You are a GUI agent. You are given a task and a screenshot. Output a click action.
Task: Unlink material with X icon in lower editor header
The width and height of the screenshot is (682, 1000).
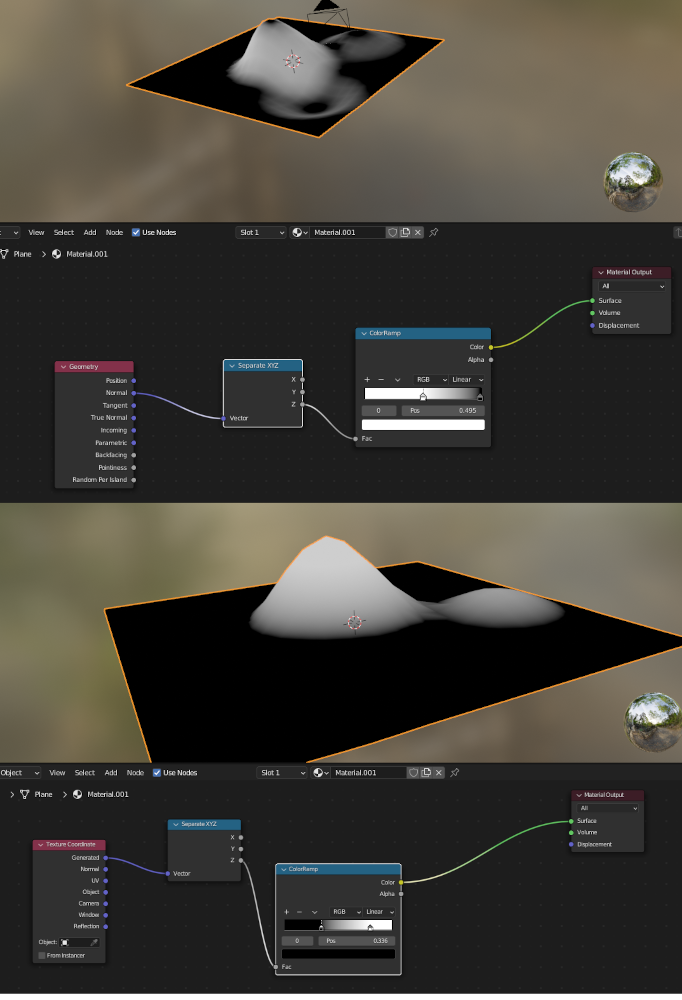coord(439,772)
